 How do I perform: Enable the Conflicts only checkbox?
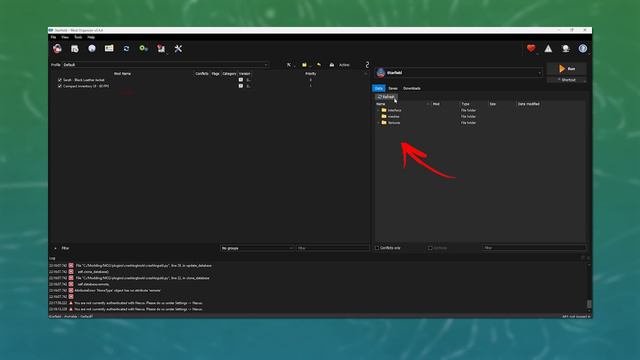pyautogui.click(x=377, y=248)
